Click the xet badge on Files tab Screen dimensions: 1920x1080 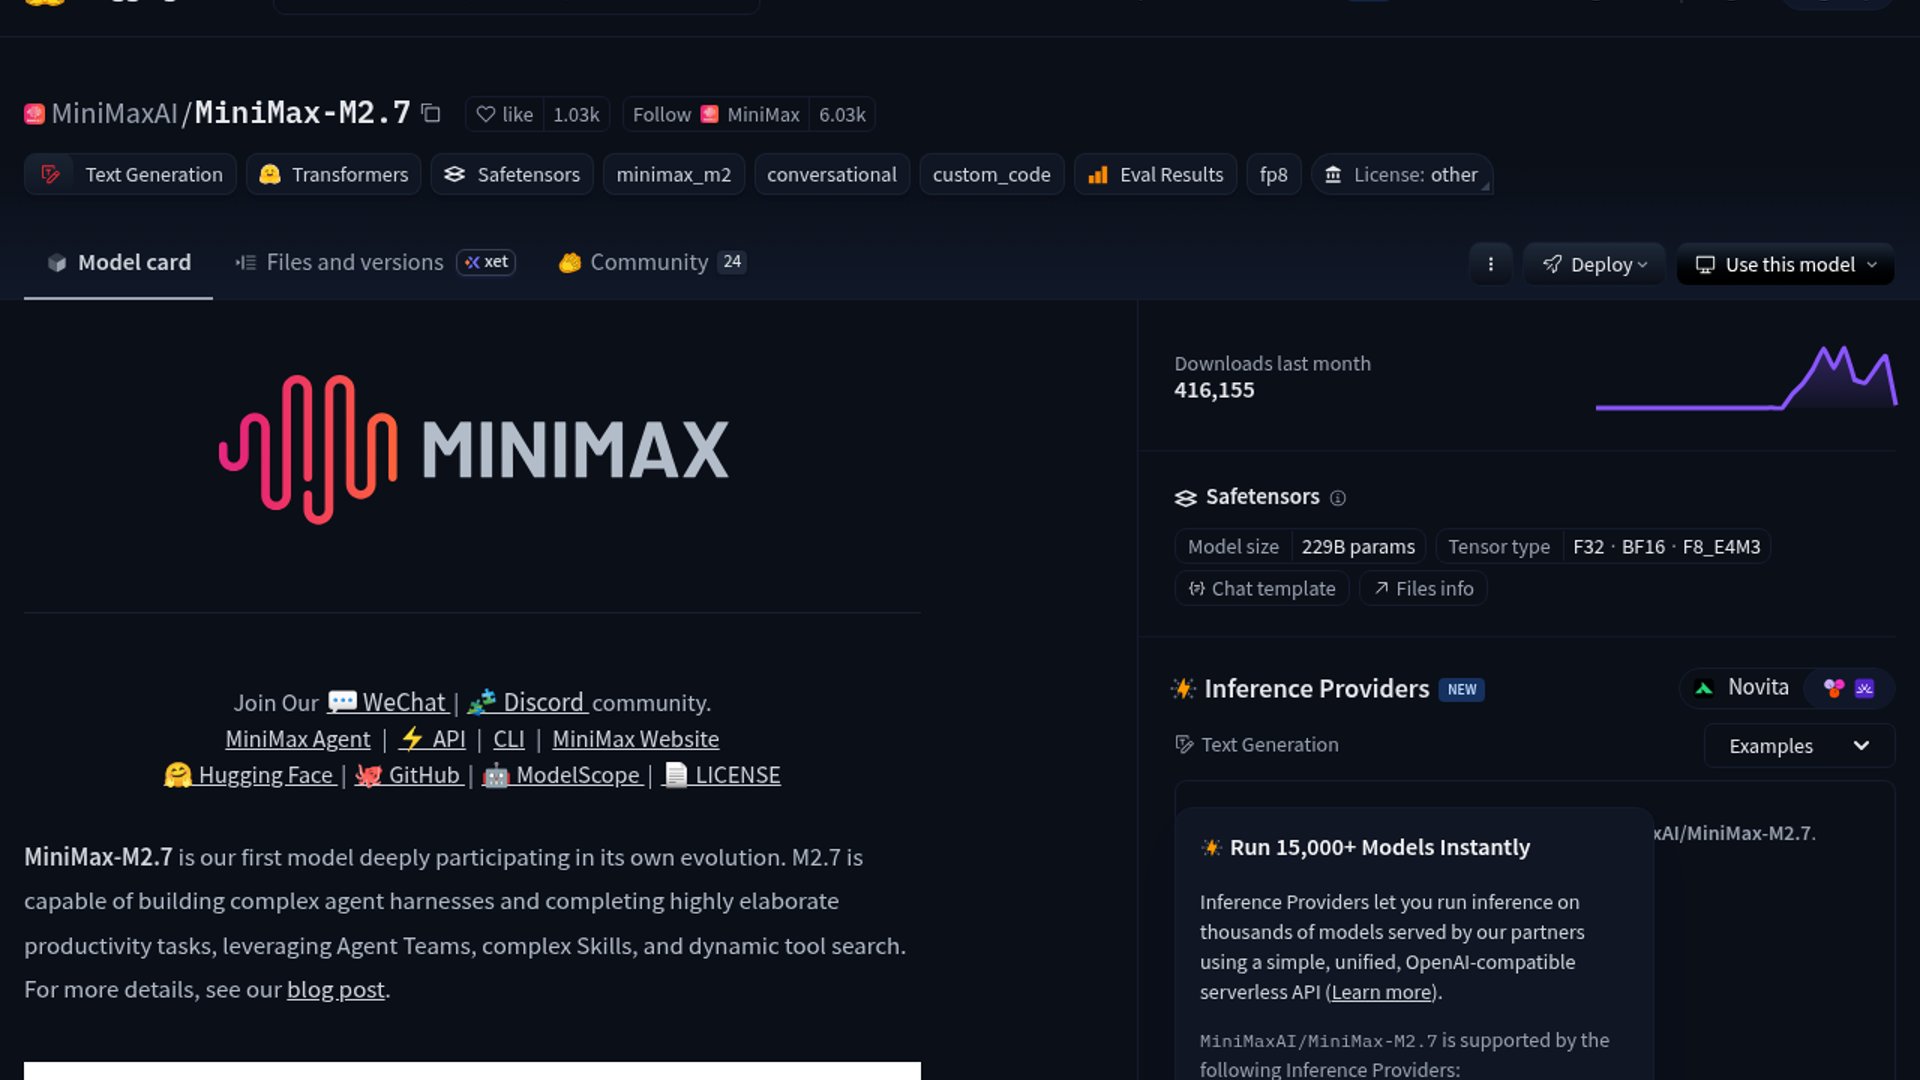point(486,262)
